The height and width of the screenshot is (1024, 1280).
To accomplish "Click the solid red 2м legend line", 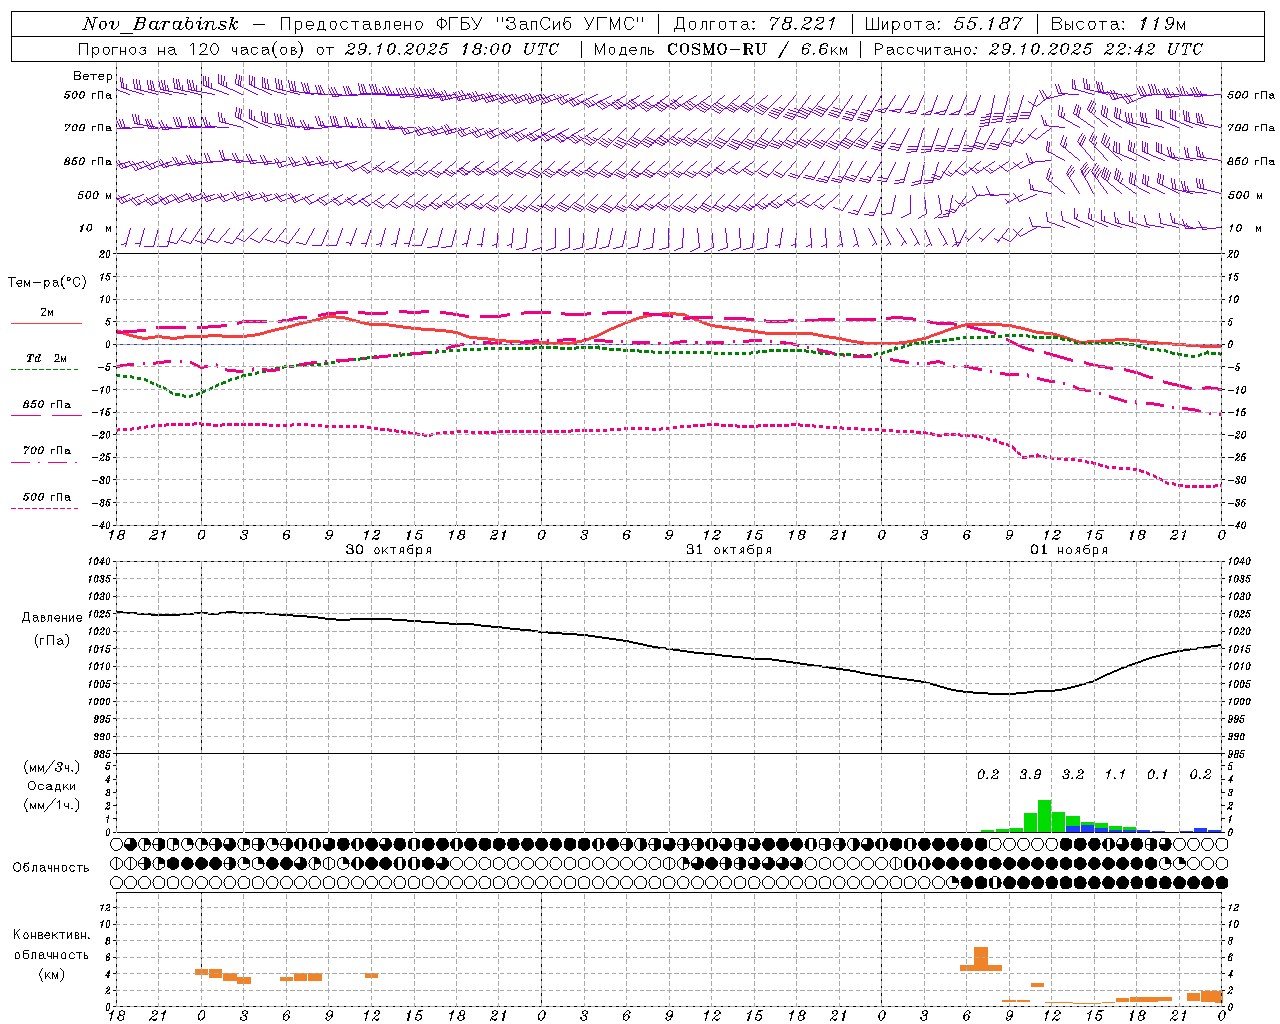I will coord(46,324).
